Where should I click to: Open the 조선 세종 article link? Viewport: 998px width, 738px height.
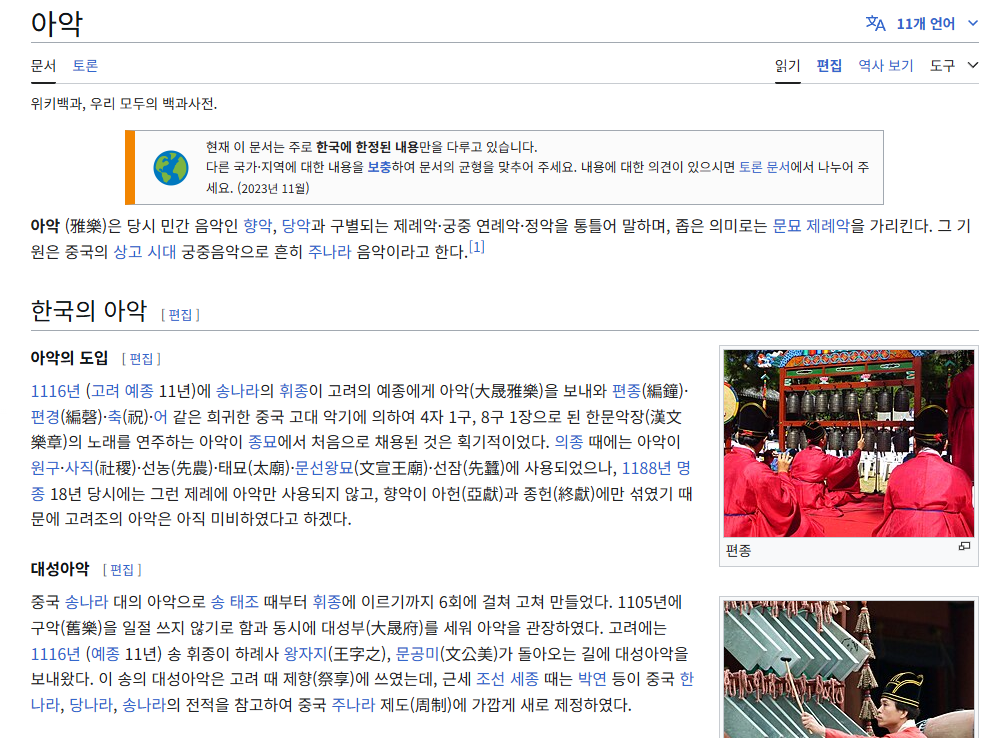pos(510,680)
